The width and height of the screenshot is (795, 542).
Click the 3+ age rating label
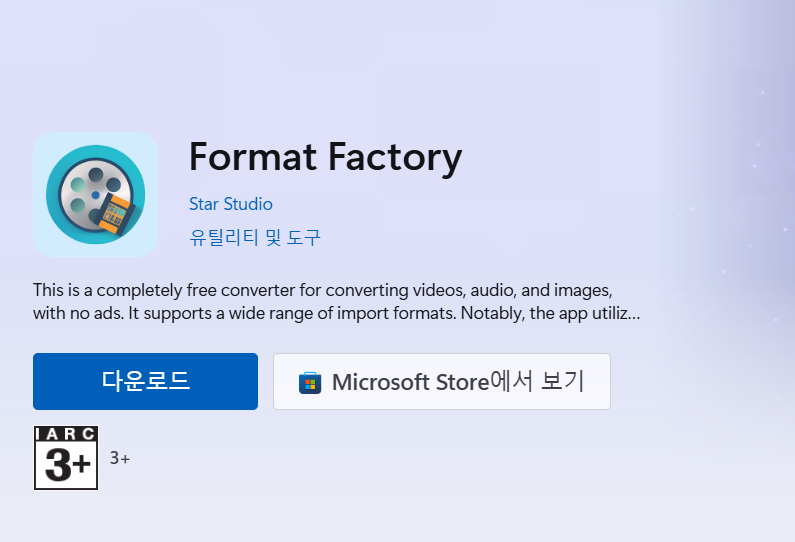pyautogui.click(x=120, y=458)
